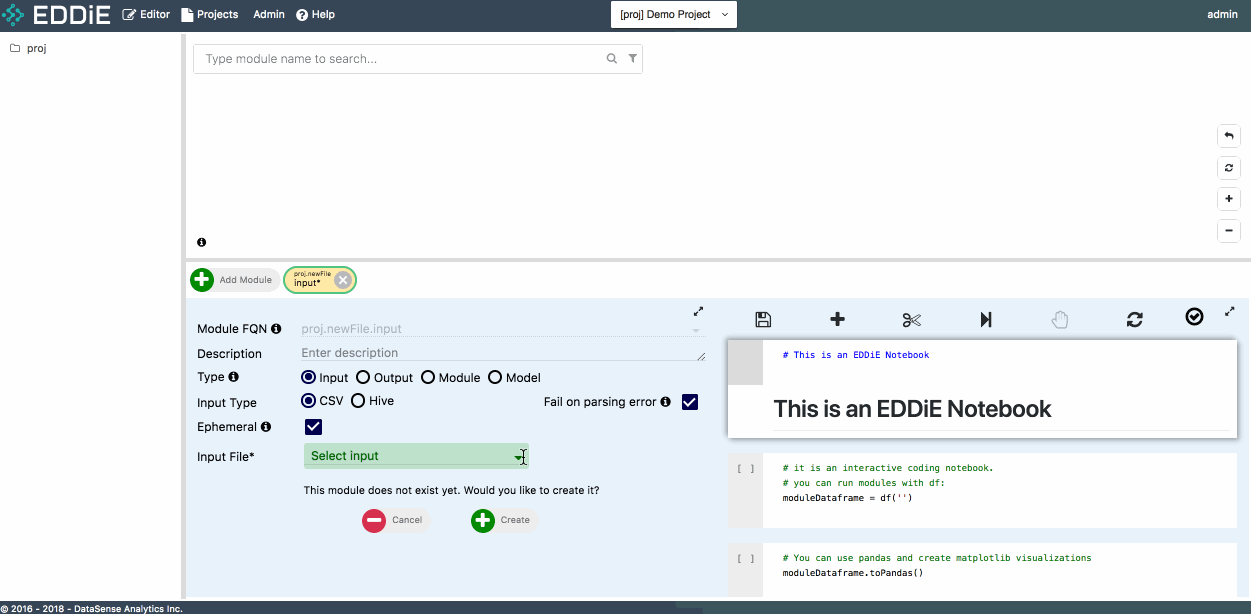Image resolution: width=1251 pixels, height=614 pixels.
Task: Open the Demo Project selector dropdown
Action: click(x=673, y=15)
